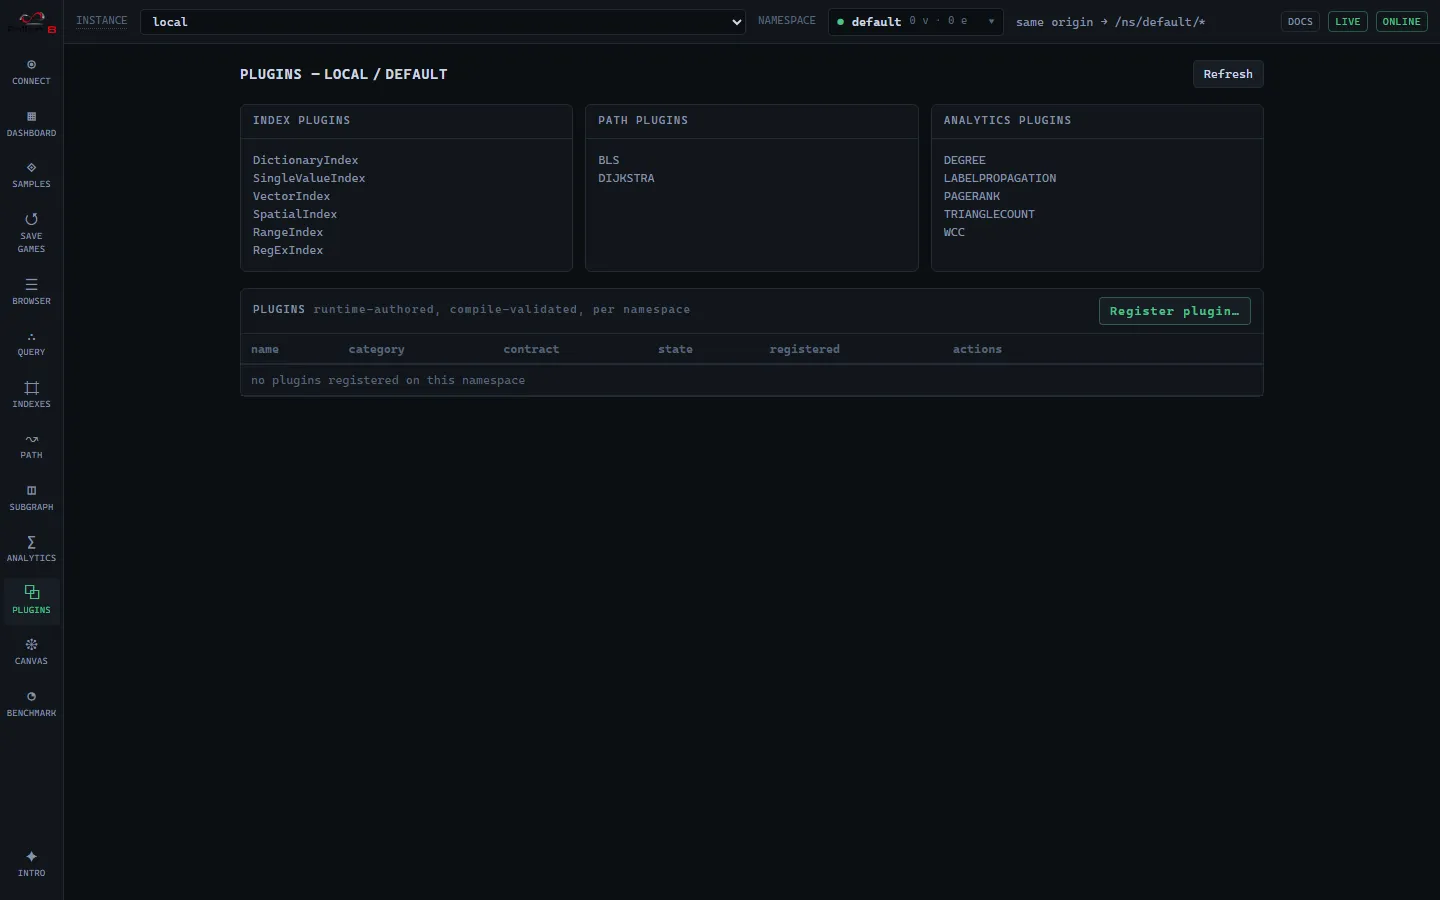Click the Path Plugins panel header
Viewport: 1440px width, 900px height.
pyautogui.click(x=752, y=121)
